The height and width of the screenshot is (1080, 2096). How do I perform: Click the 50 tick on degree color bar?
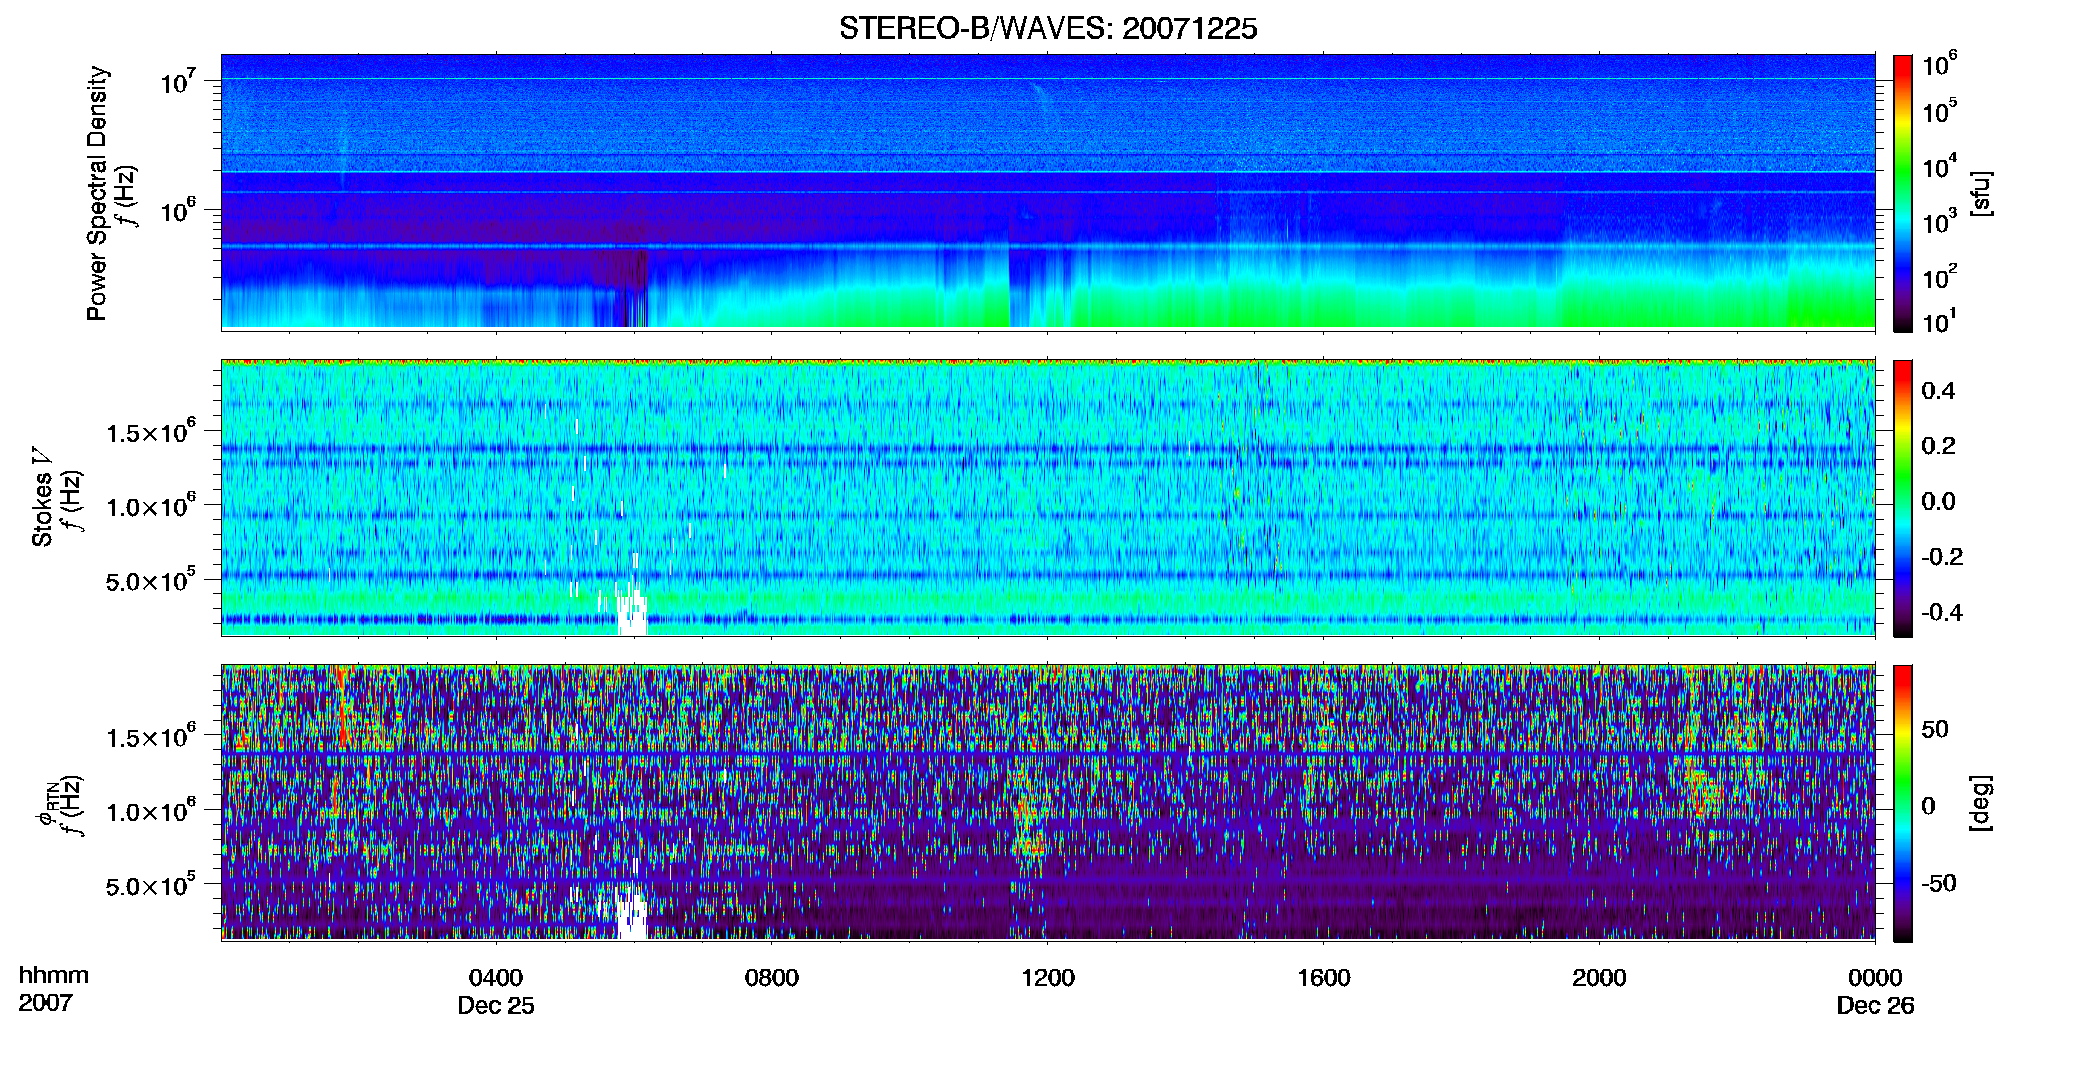[x=1935, y=729]
